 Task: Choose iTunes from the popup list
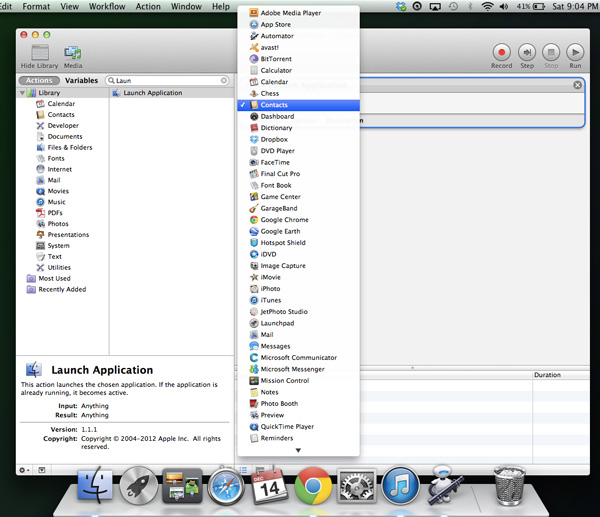[x=298, y=300]
